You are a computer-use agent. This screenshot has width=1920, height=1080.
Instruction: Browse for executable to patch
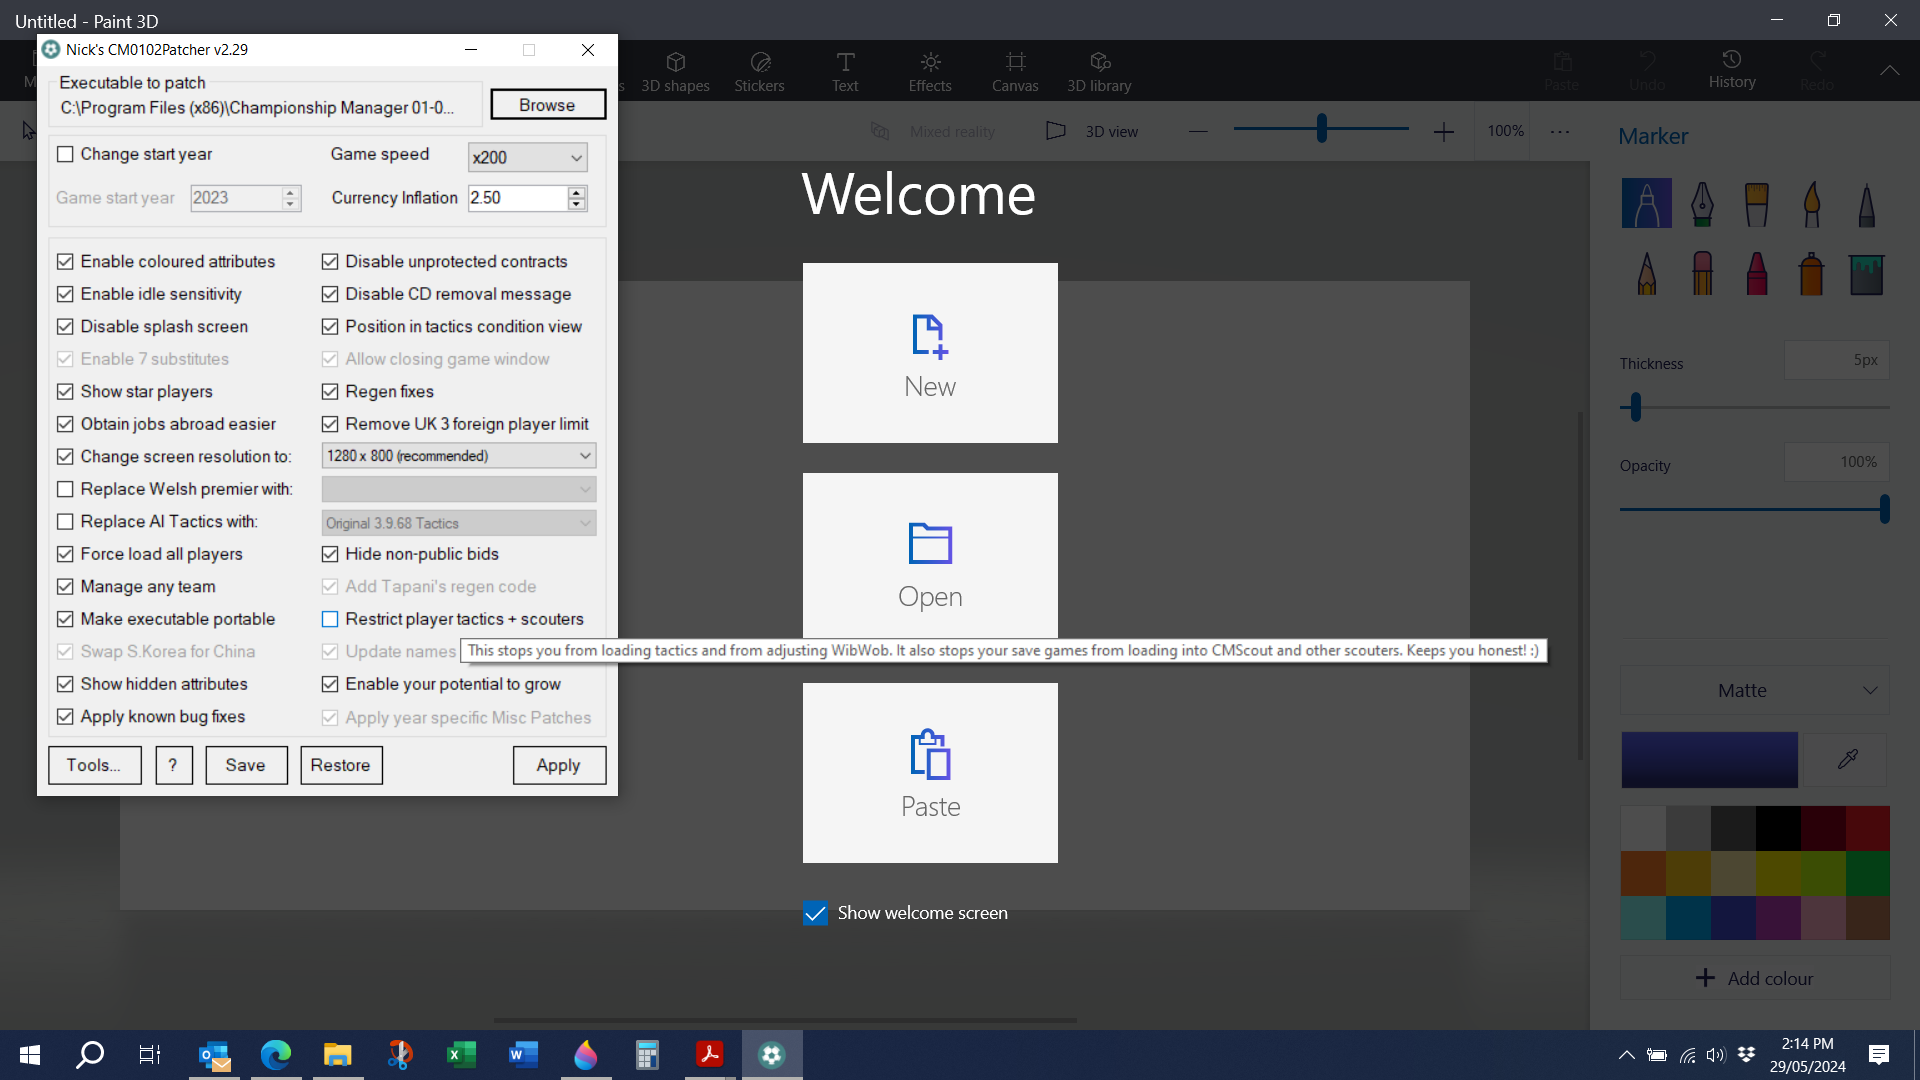click(x=547, y=105)
